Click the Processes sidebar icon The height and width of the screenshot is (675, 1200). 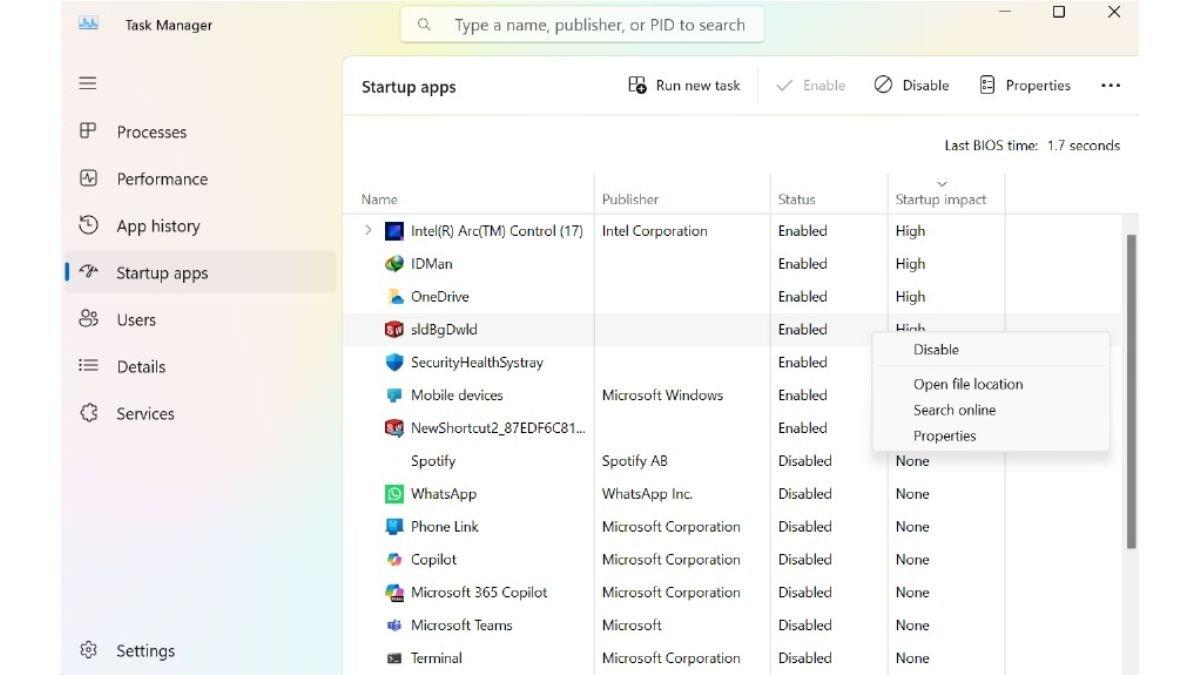coord(88,131)
